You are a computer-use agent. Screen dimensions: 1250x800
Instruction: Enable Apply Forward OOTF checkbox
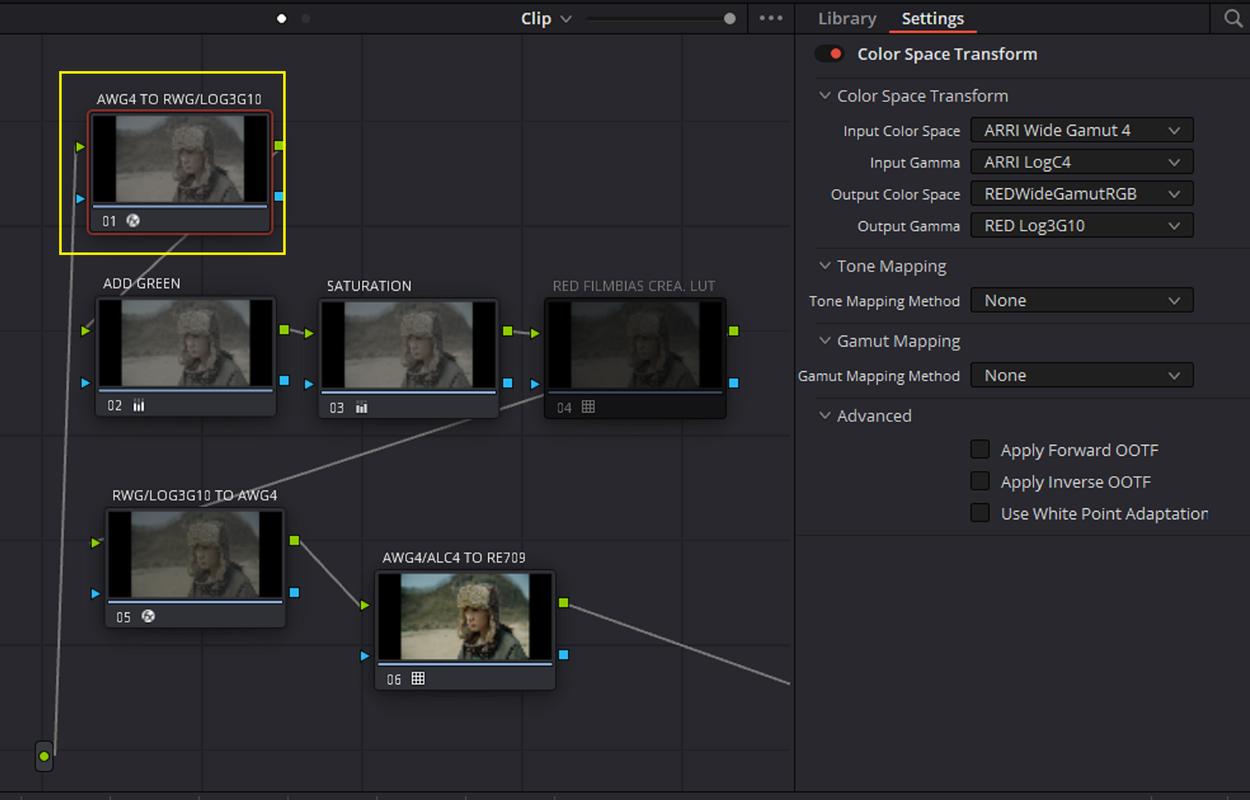pos(980,449)
